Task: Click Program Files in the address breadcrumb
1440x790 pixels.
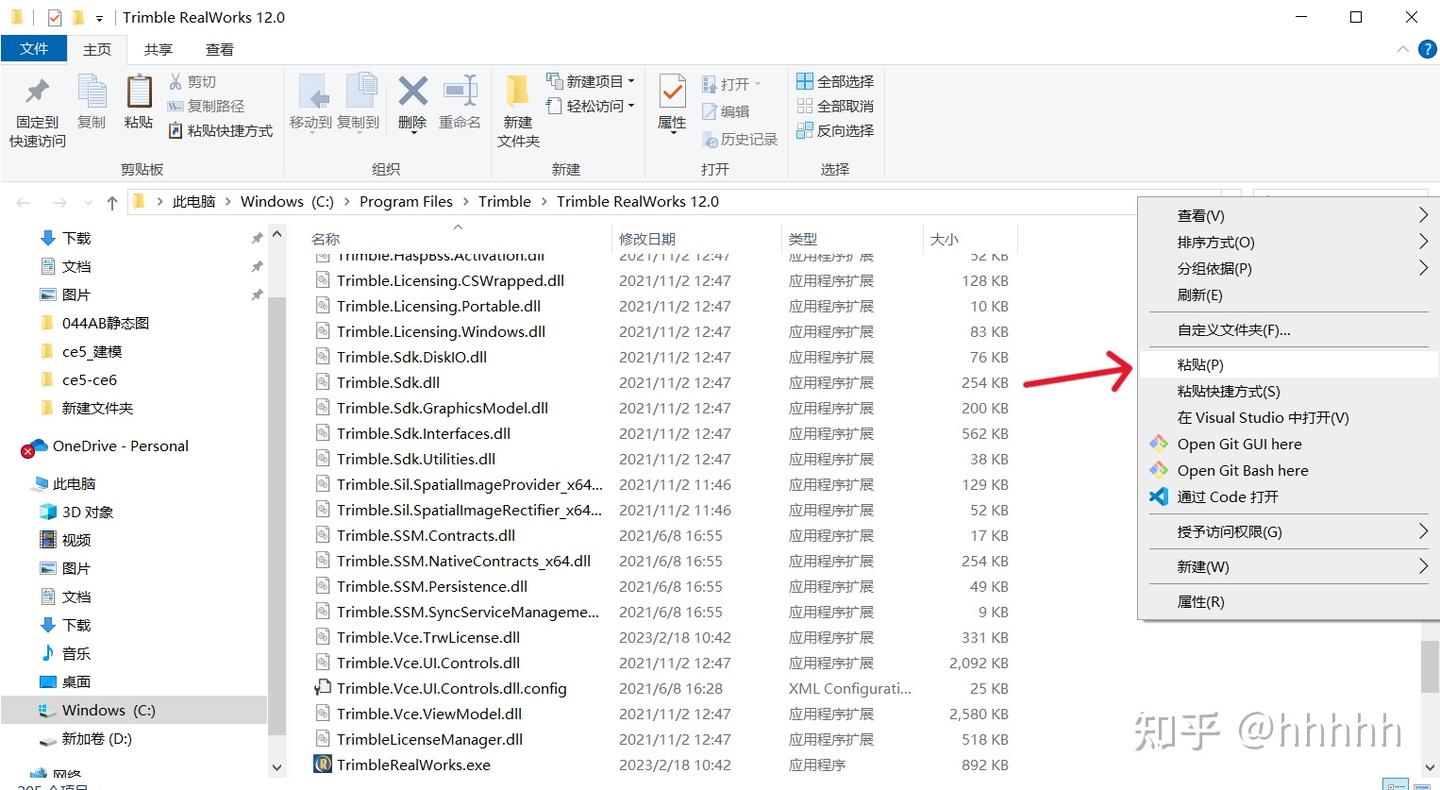Action: 406,202
